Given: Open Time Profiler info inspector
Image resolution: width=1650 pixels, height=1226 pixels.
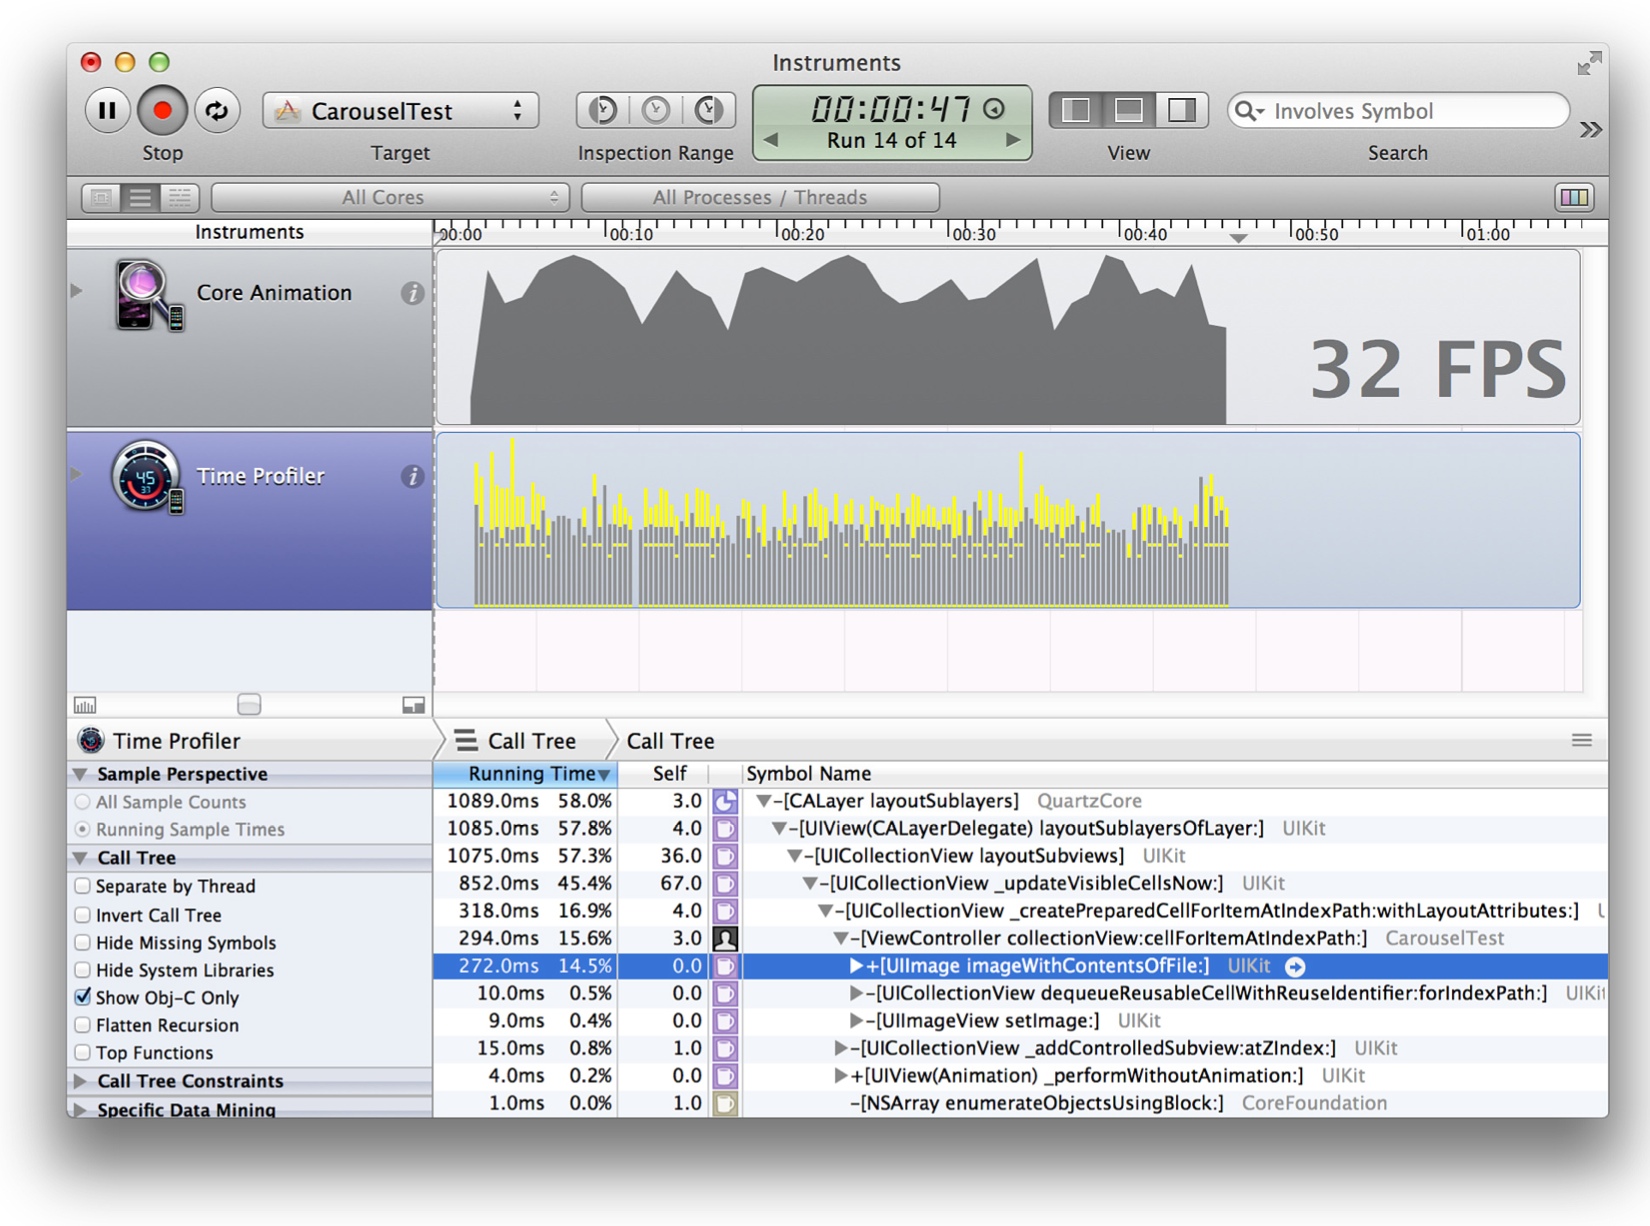Looking at the screenshot, I should (x=412, y=476).
